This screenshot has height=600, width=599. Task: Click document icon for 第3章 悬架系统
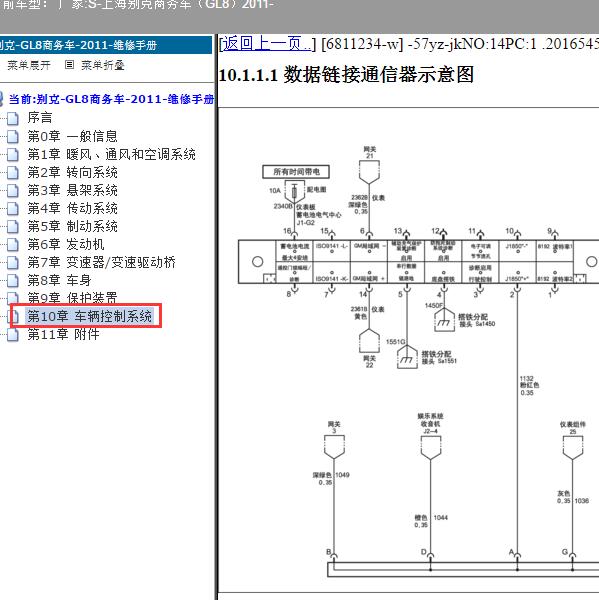point(13,191)
